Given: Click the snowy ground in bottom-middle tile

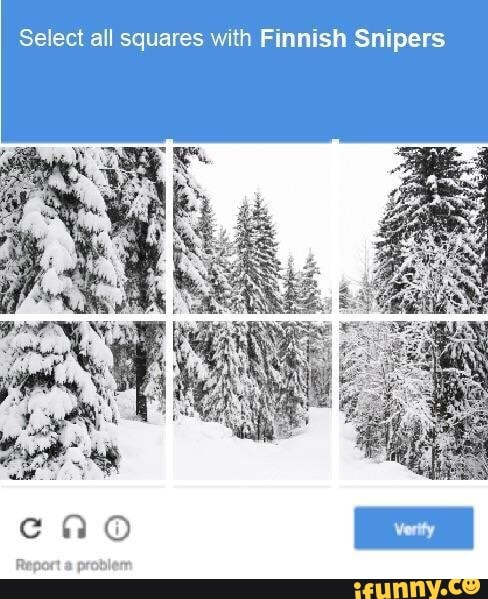Looking at the screenshot, I should click(x=252, y=458).
